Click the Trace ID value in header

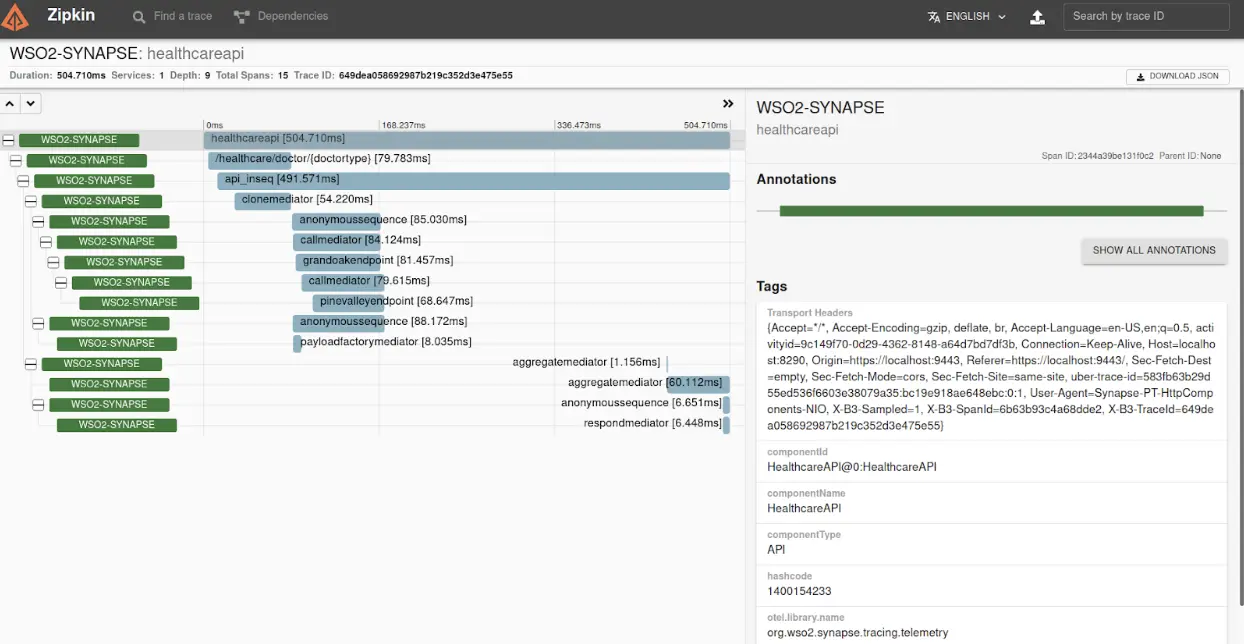[426, 76]
